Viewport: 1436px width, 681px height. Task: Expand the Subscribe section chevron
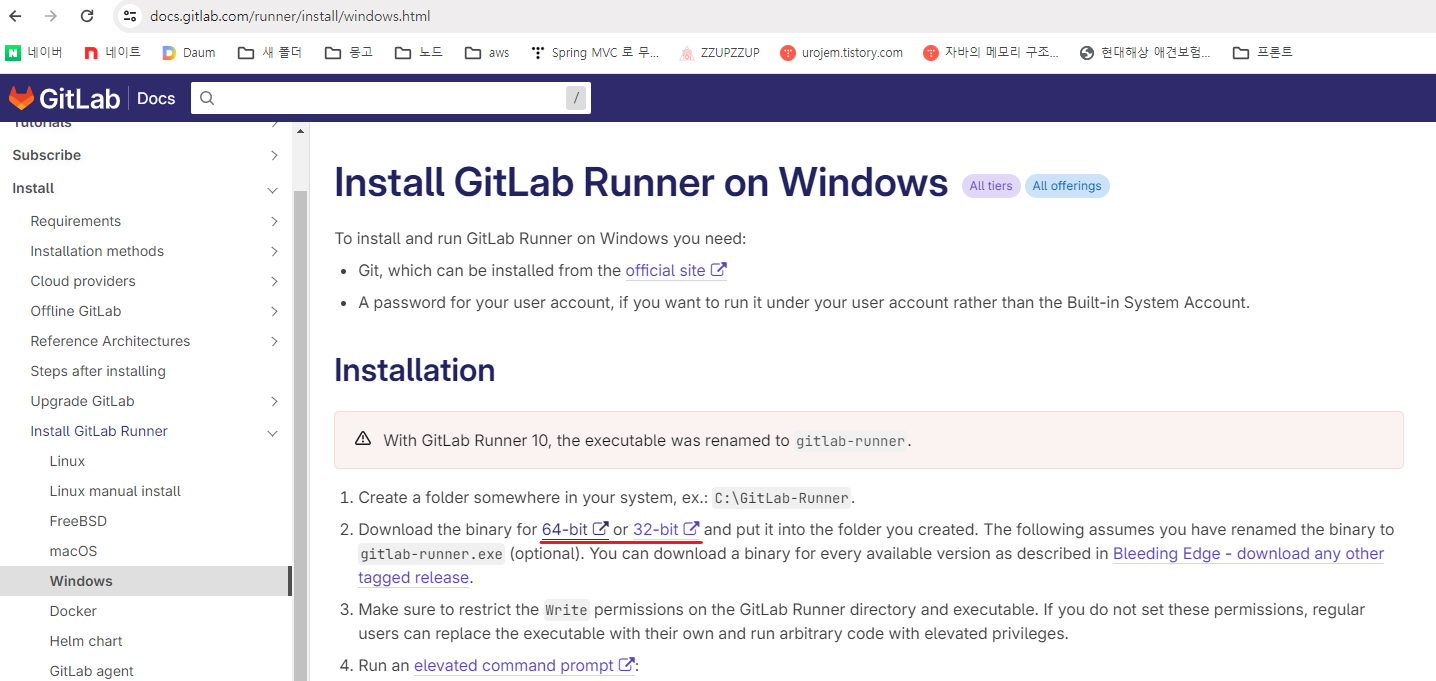coord(274,155)
